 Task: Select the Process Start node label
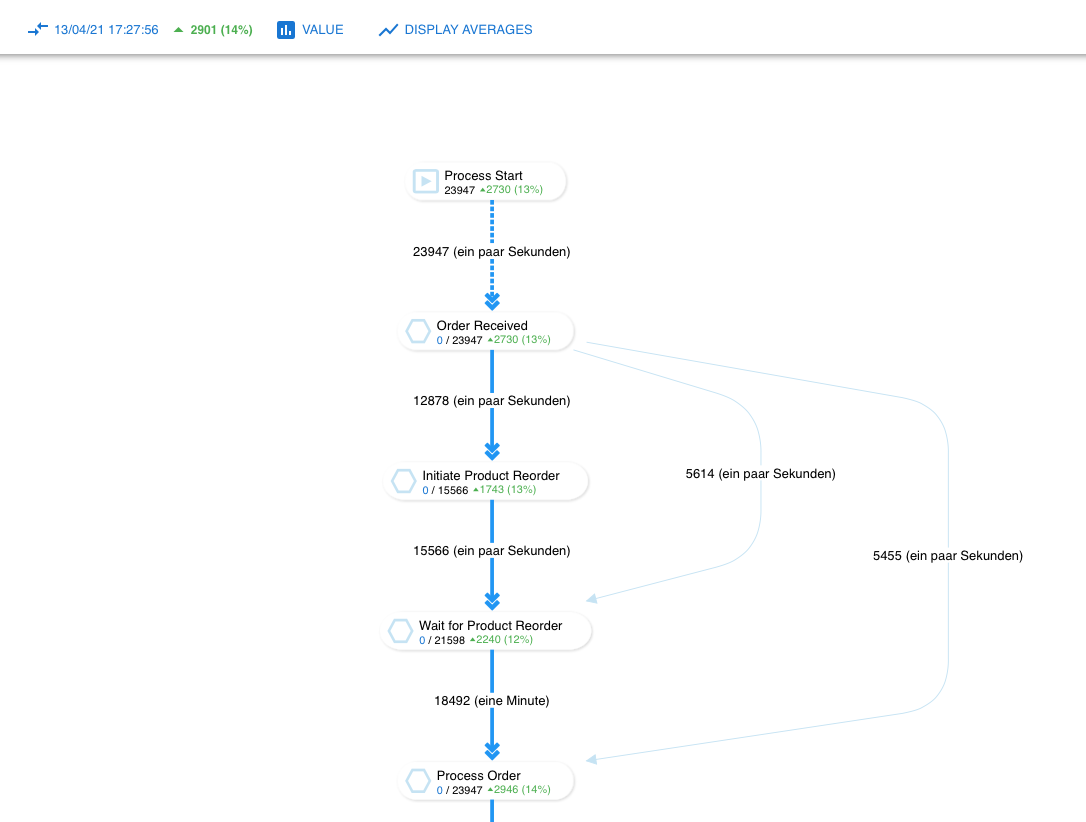click(x=483, y=175)
